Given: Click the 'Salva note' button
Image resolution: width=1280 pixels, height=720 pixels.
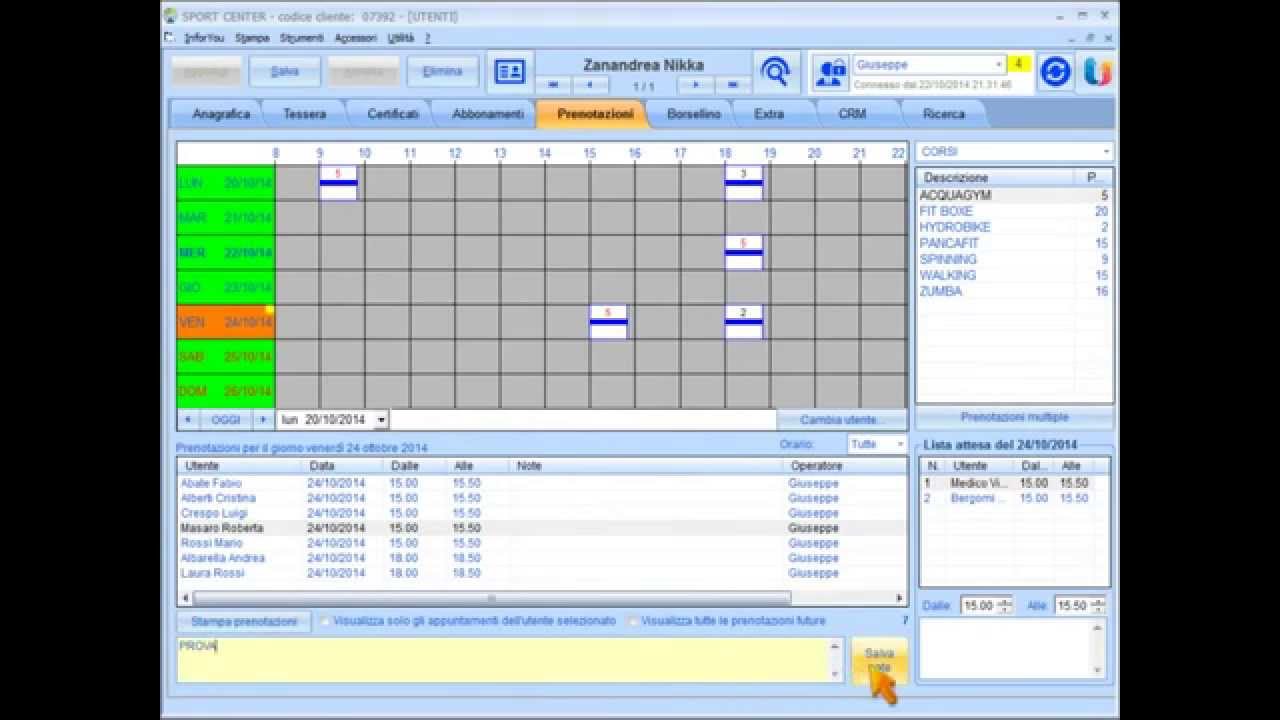Looking at the screenshot, I should (879, 660).
